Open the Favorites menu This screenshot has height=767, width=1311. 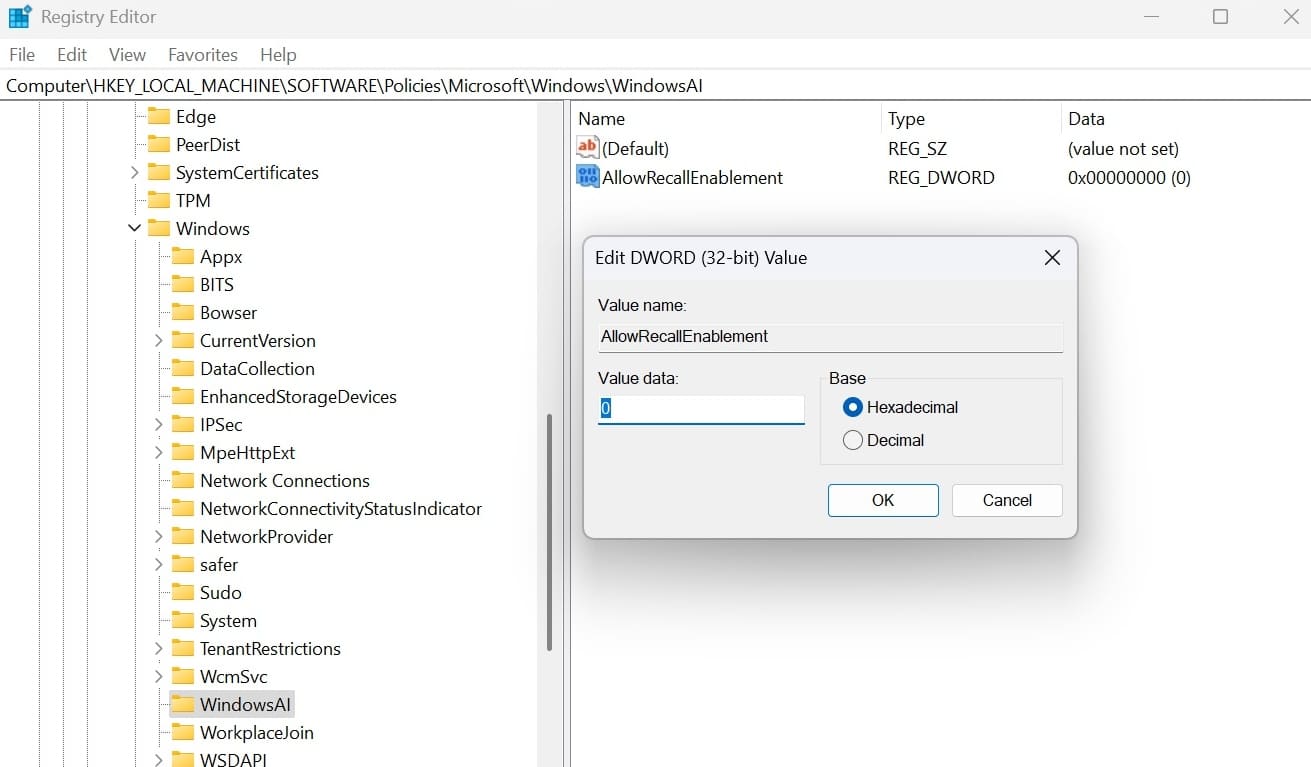pos(202,55)
